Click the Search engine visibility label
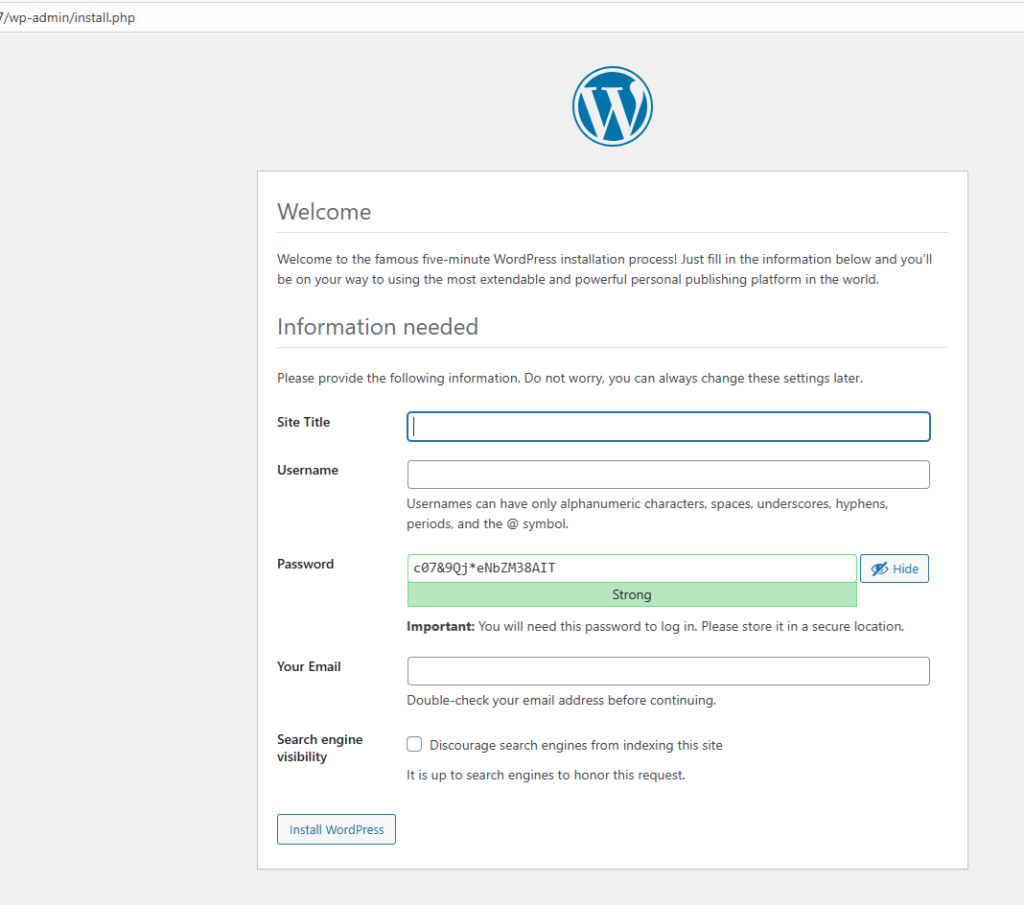Screen dimensions: 1024x905 [x=319, y=748]
